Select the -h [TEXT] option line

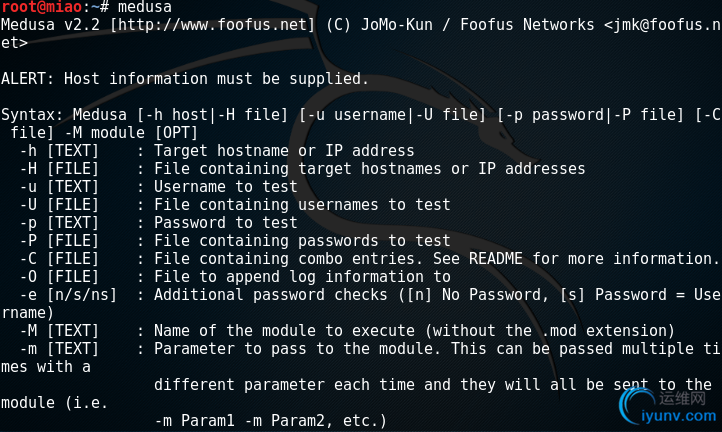pos(217,151)
